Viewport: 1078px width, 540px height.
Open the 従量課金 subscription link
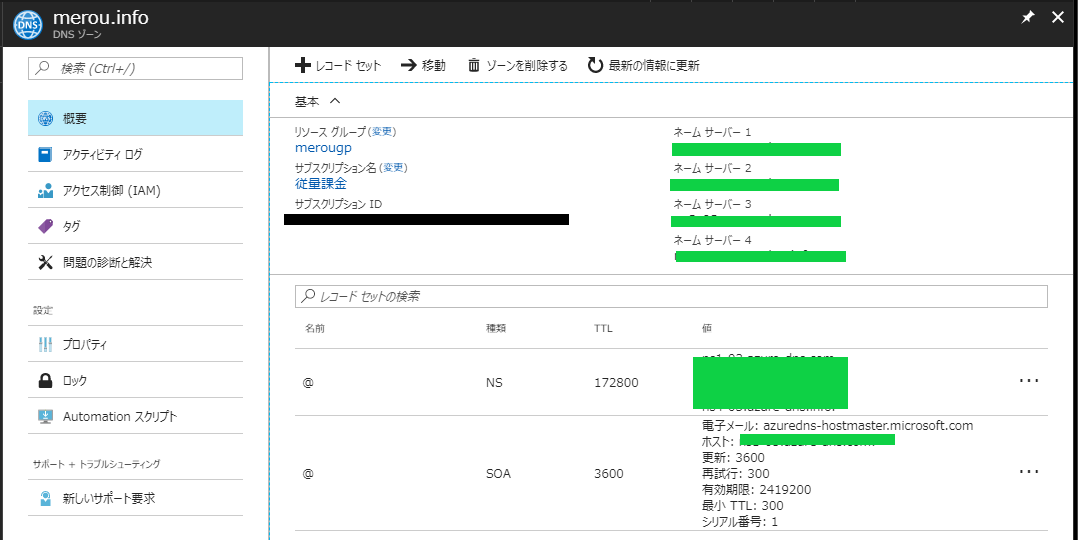click(x=320, y=183)
